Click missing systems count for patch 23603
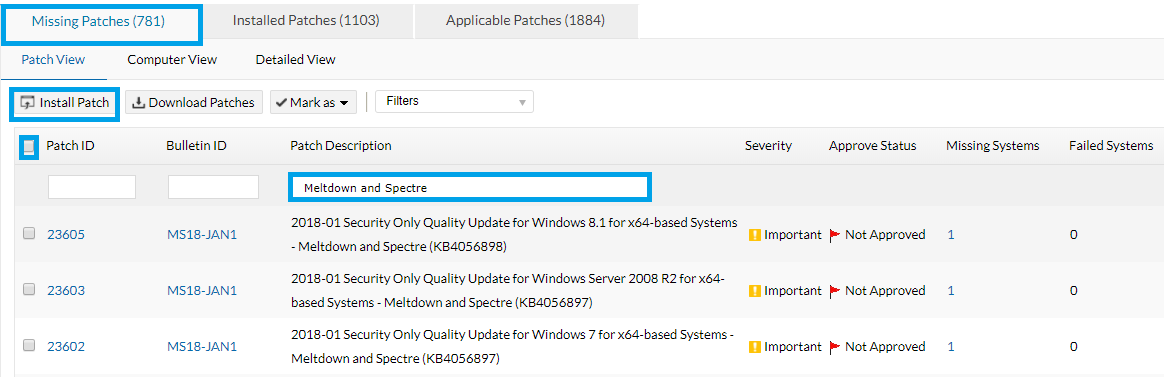 tap(951, 291)
